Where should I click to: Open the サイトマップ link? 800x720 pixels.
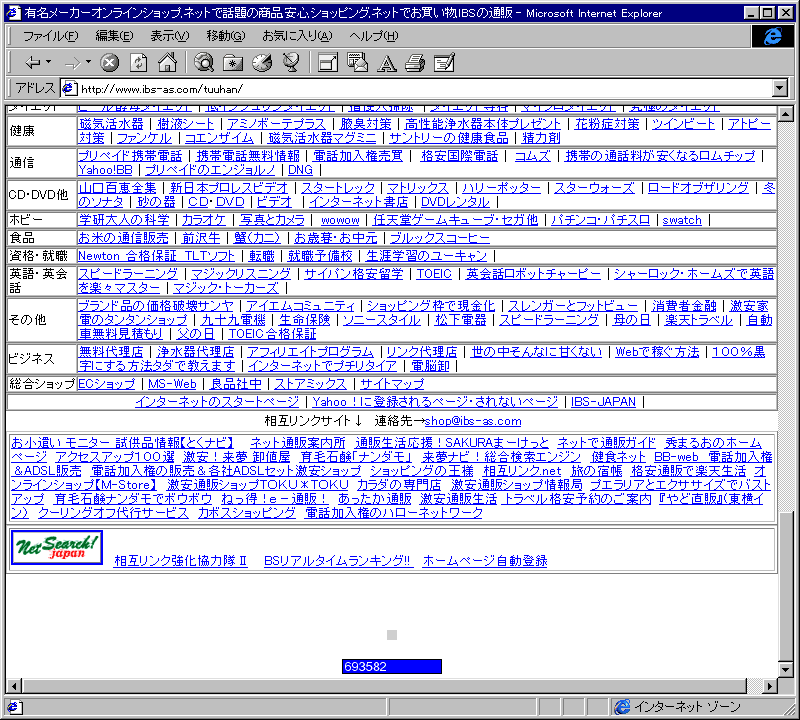392,384
